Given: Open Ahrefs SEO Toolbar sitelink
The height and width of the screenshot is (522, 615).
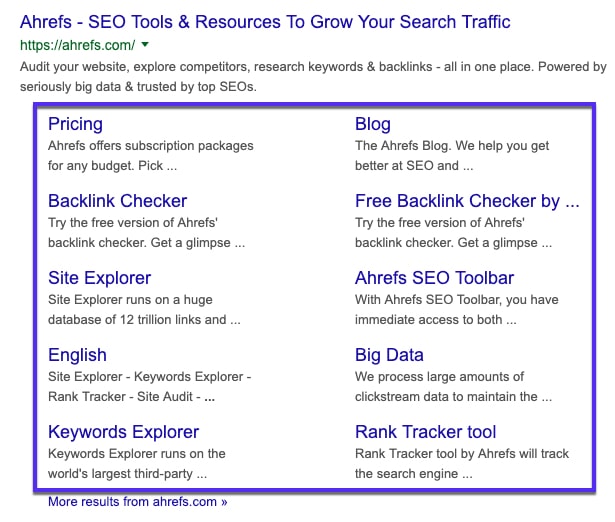Looking at the screenshot, I should [434, 278].
